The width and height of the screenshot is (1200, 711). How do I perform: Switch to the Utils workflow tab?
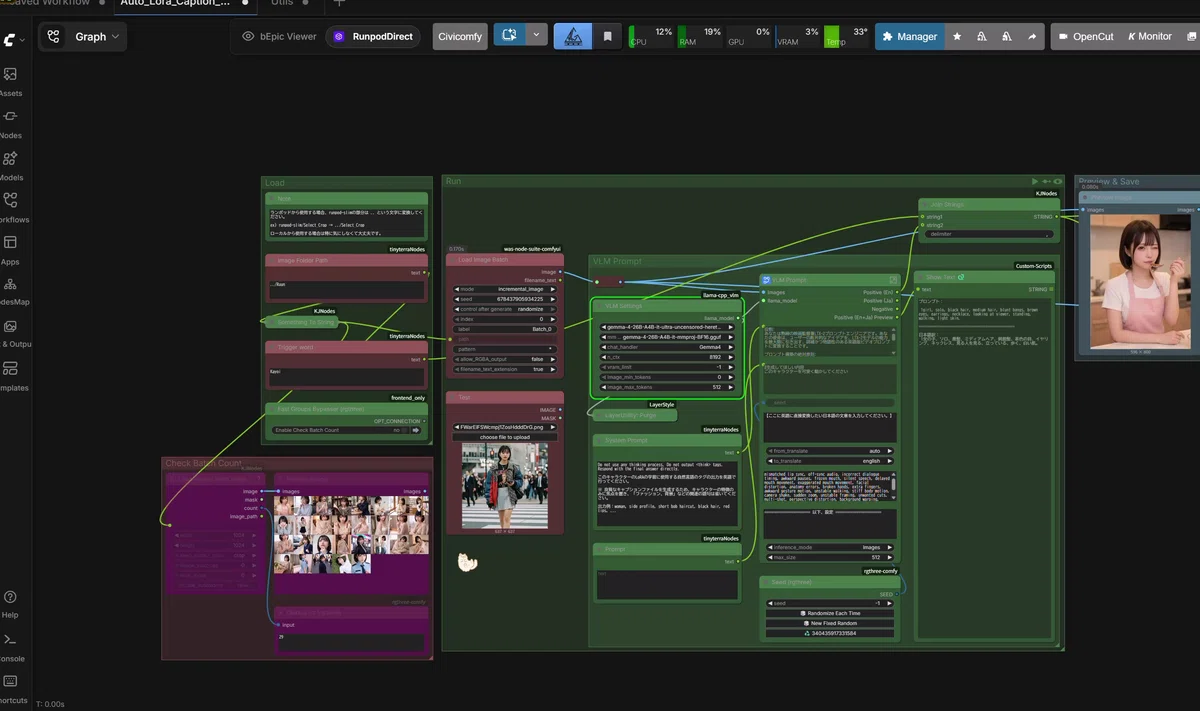click(x=282, y=3)
